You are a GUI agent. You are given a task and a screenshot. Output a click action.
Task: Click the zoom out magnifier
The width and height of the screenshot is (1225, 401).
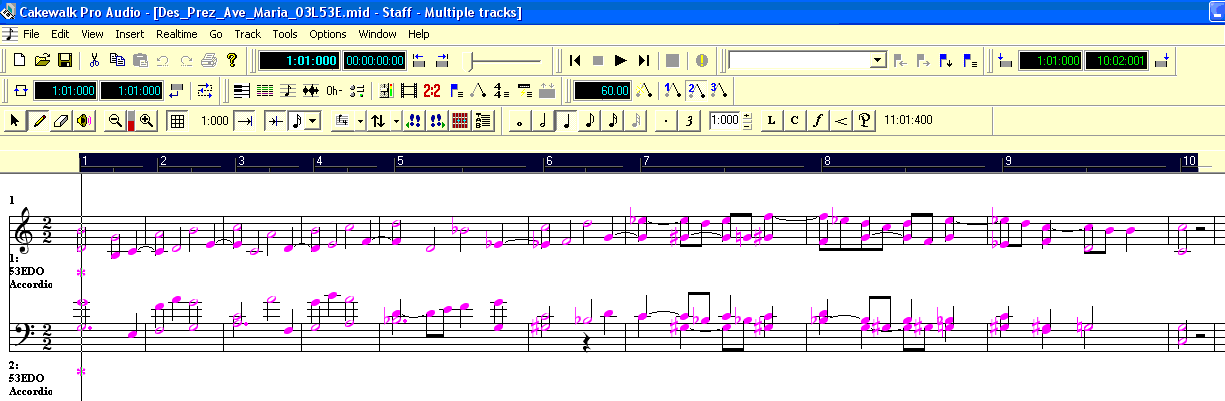click(x=115, y=121)
